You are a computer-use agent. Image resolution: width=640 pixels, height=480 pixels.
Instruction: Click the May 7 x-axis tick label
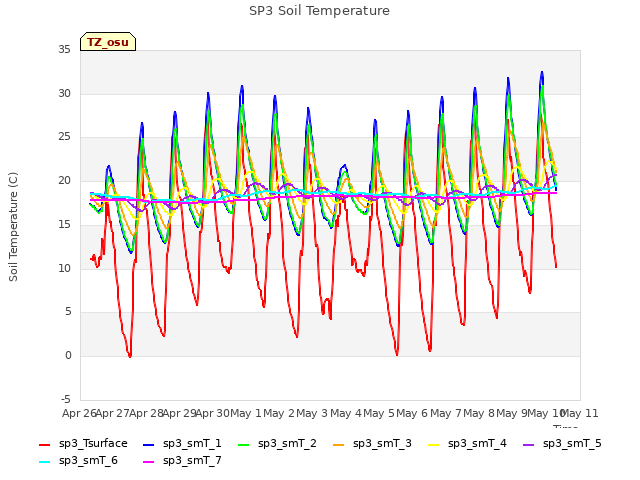pos(446,413)
